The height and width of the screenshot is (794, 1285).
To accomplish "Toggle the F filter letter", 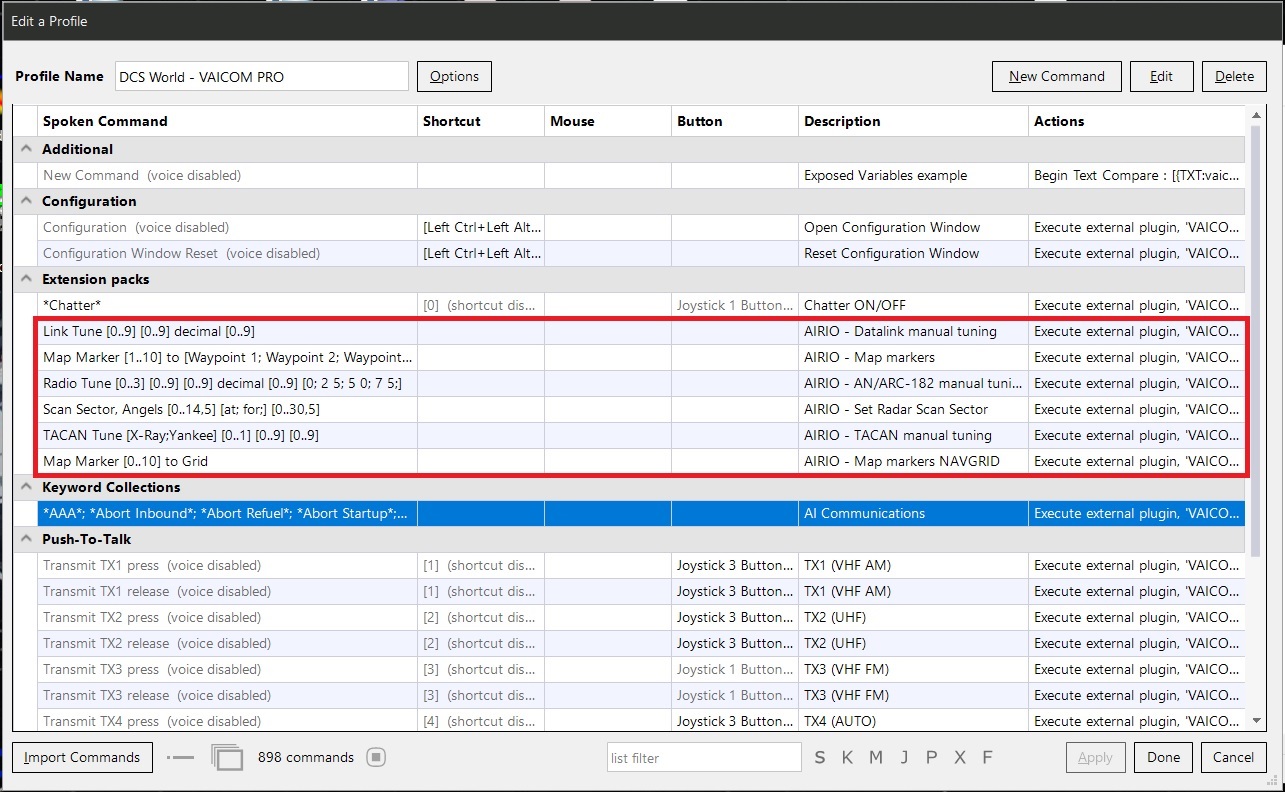I will [987, 758].
